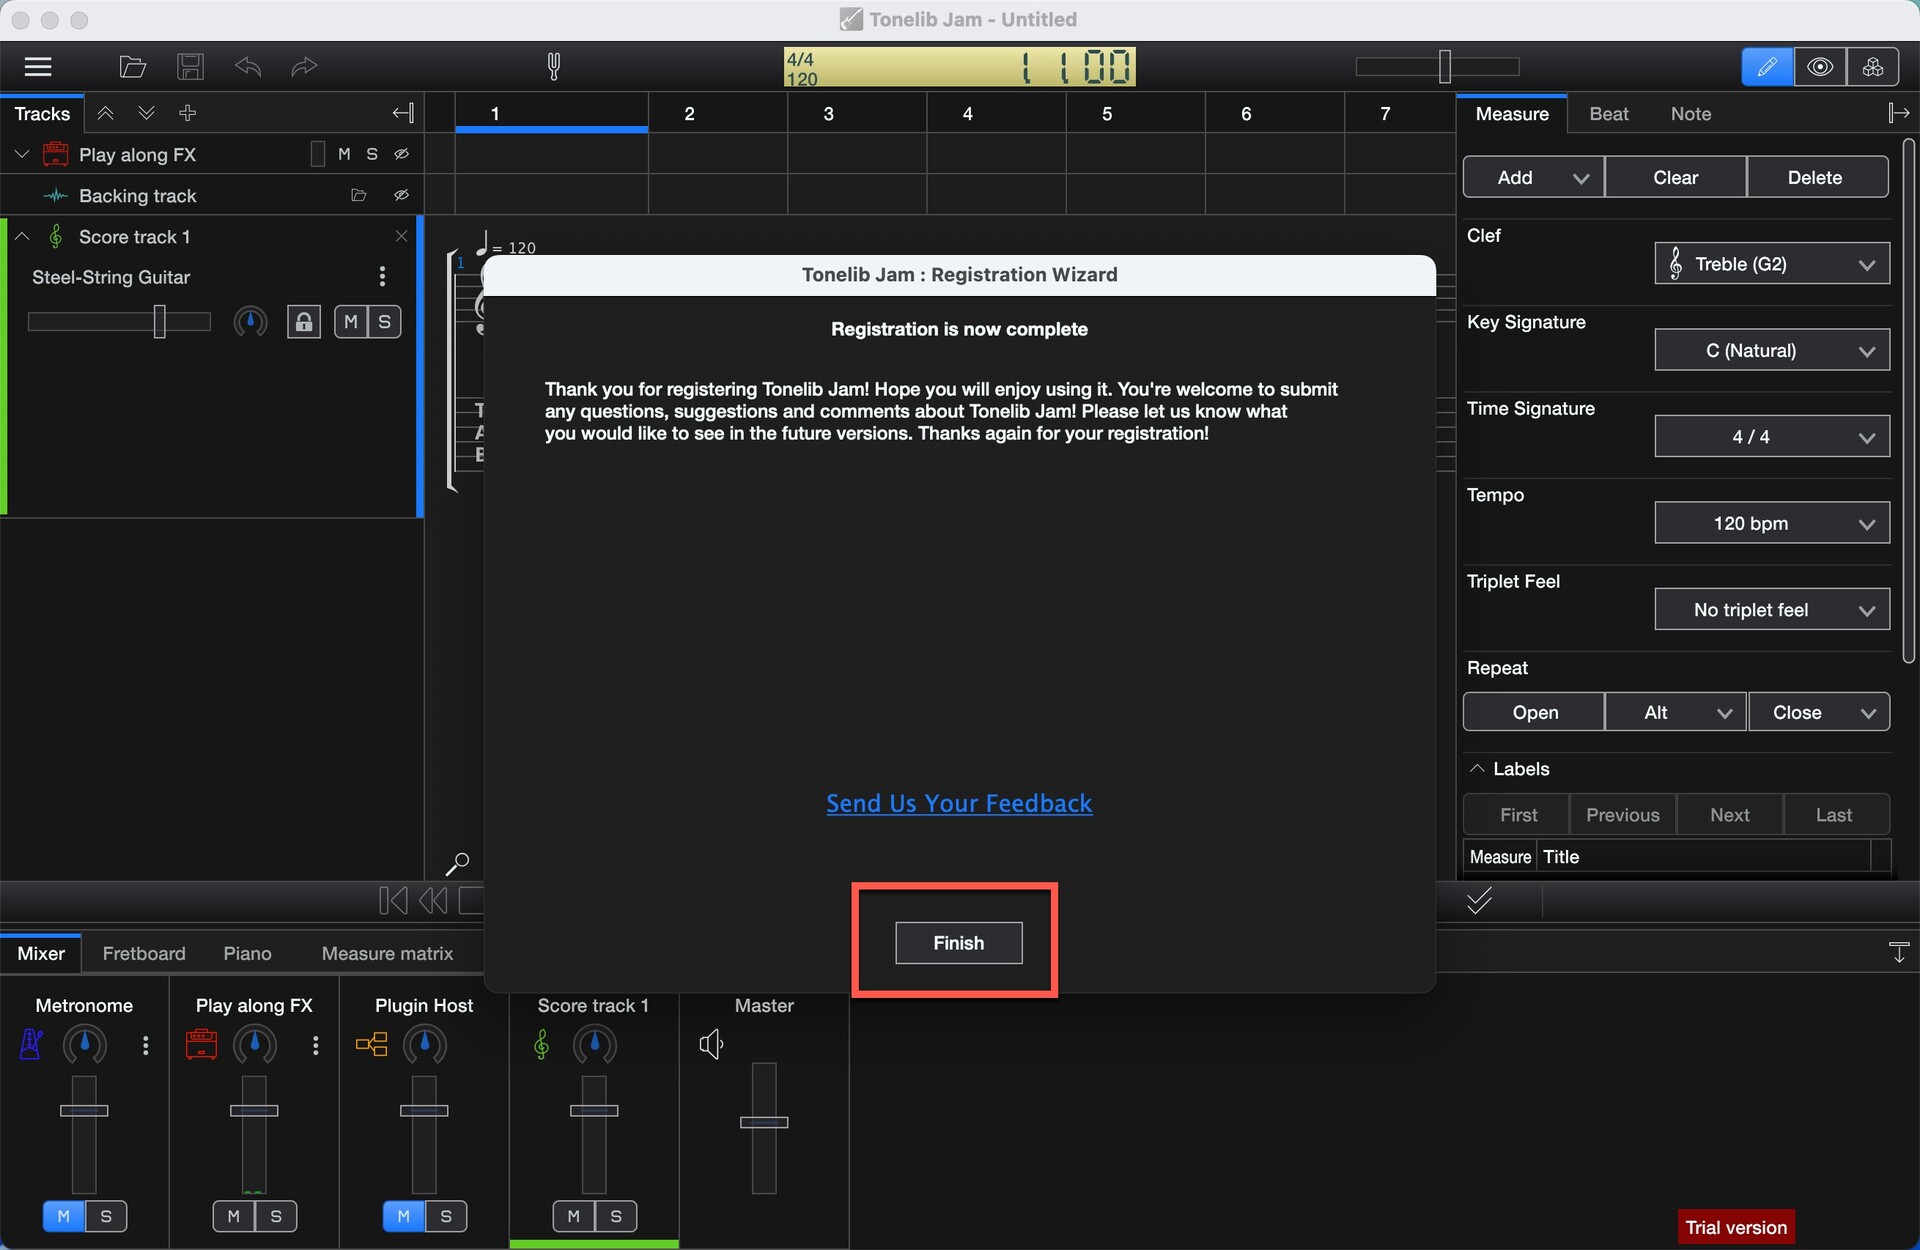Image resolution: width=1920 pixels, height=1250 pixels.
Task: Switch to the Beat tab
Action: coord(1608,113)
